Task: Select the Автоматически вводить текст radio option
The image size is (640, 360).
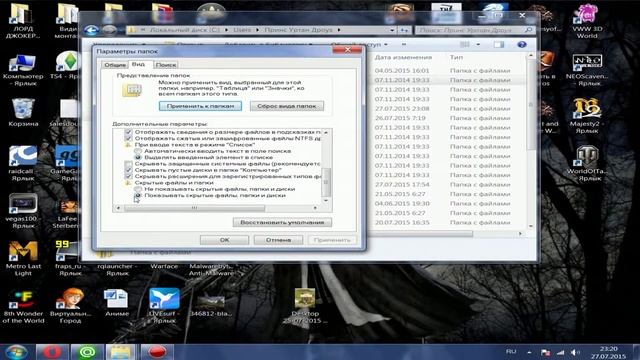Action: (x=138, y=151)
